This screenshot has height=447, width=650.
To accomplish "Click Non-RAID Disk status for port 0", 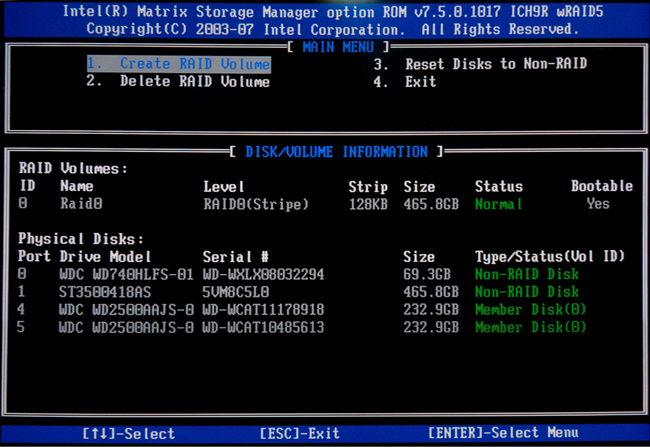I will point(527,274).
